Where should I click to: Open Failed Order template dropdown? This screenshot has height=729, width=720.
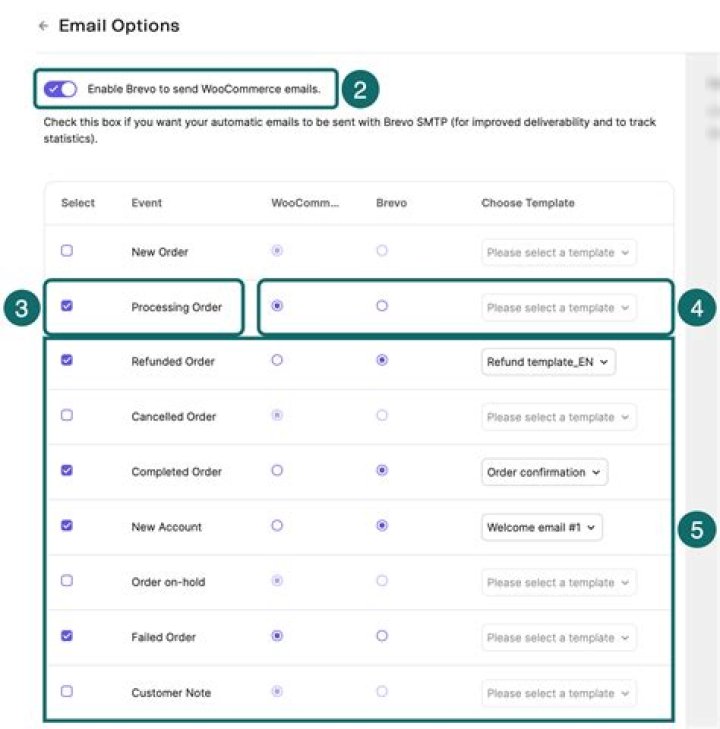click(559, 637)
